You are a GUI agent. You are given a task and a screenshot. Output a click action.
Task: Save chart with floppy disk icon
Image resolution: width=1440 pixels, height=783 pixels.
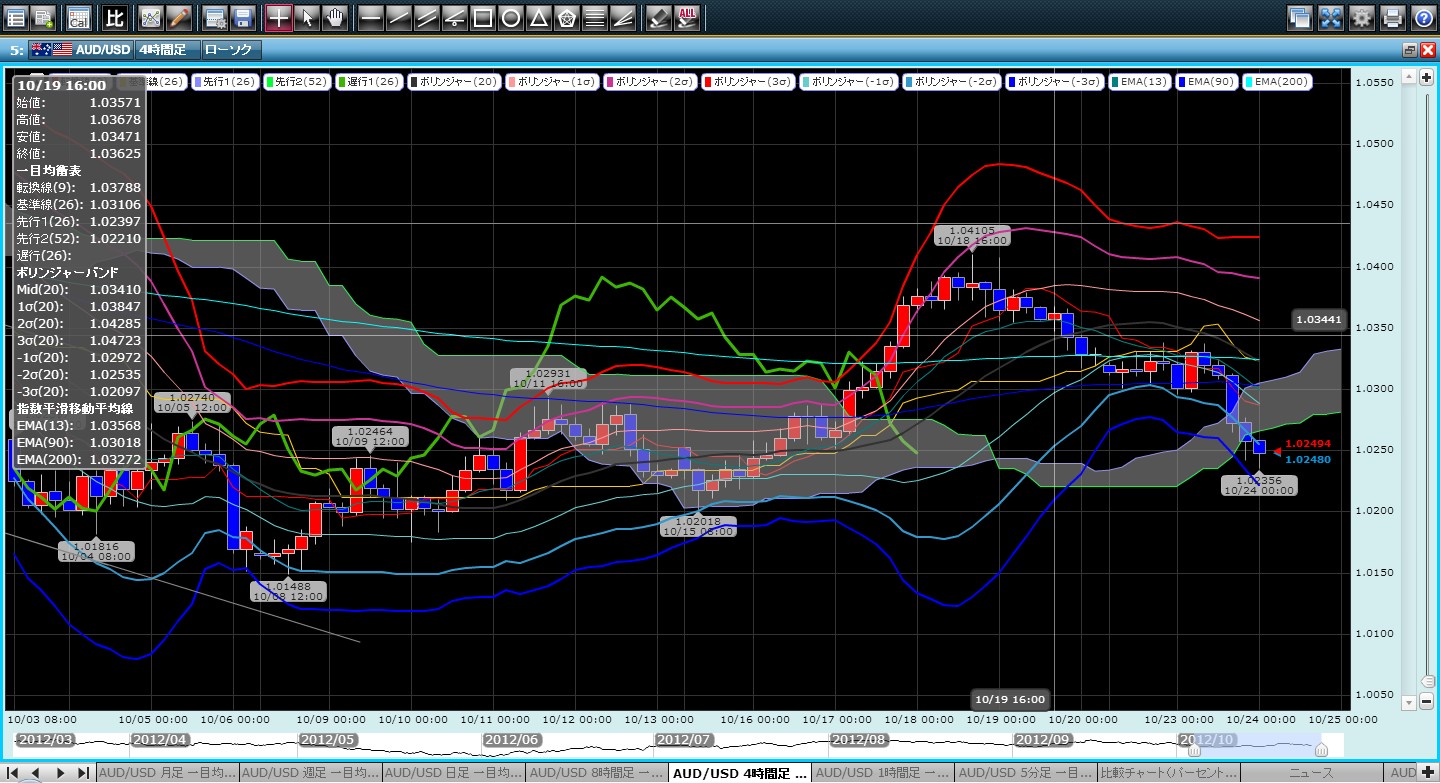click(x=242, y=17)
